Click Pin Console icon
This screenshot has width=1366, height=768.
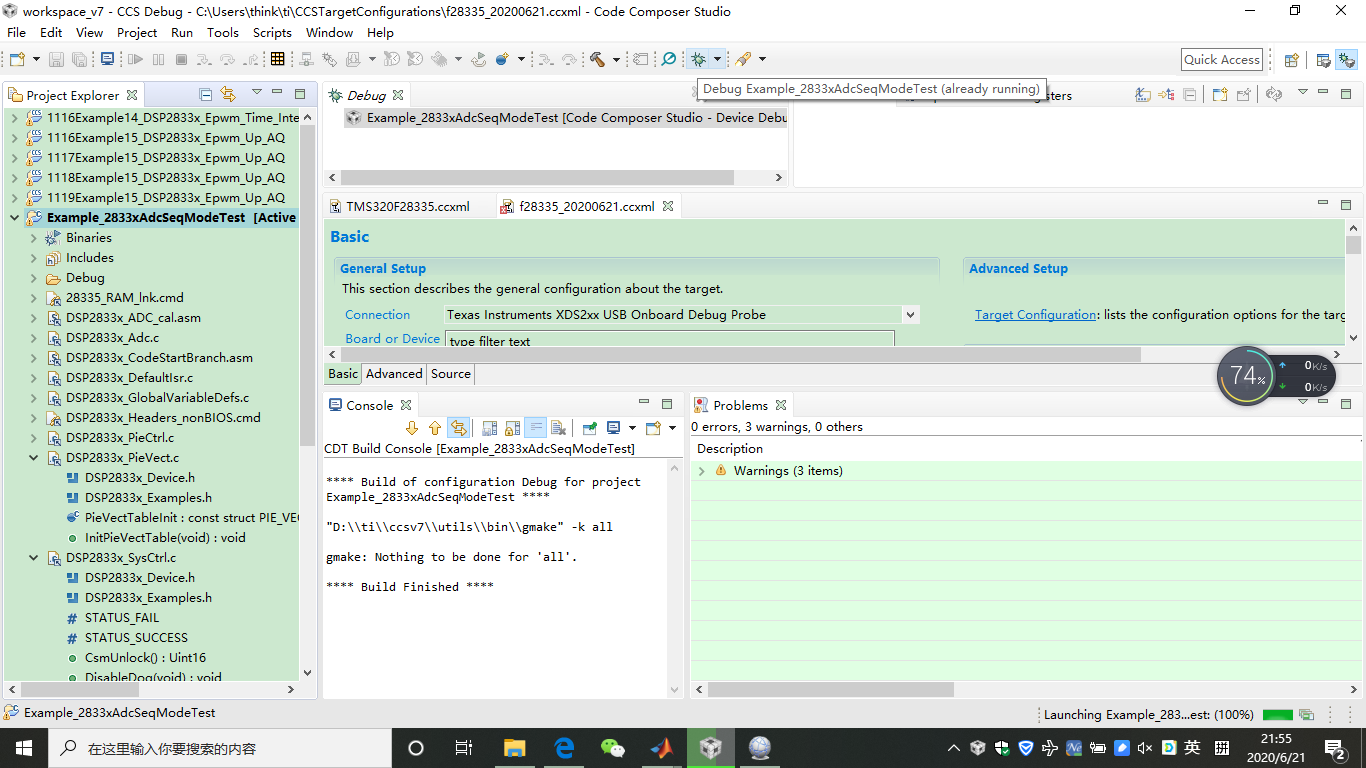coord(590,428)
